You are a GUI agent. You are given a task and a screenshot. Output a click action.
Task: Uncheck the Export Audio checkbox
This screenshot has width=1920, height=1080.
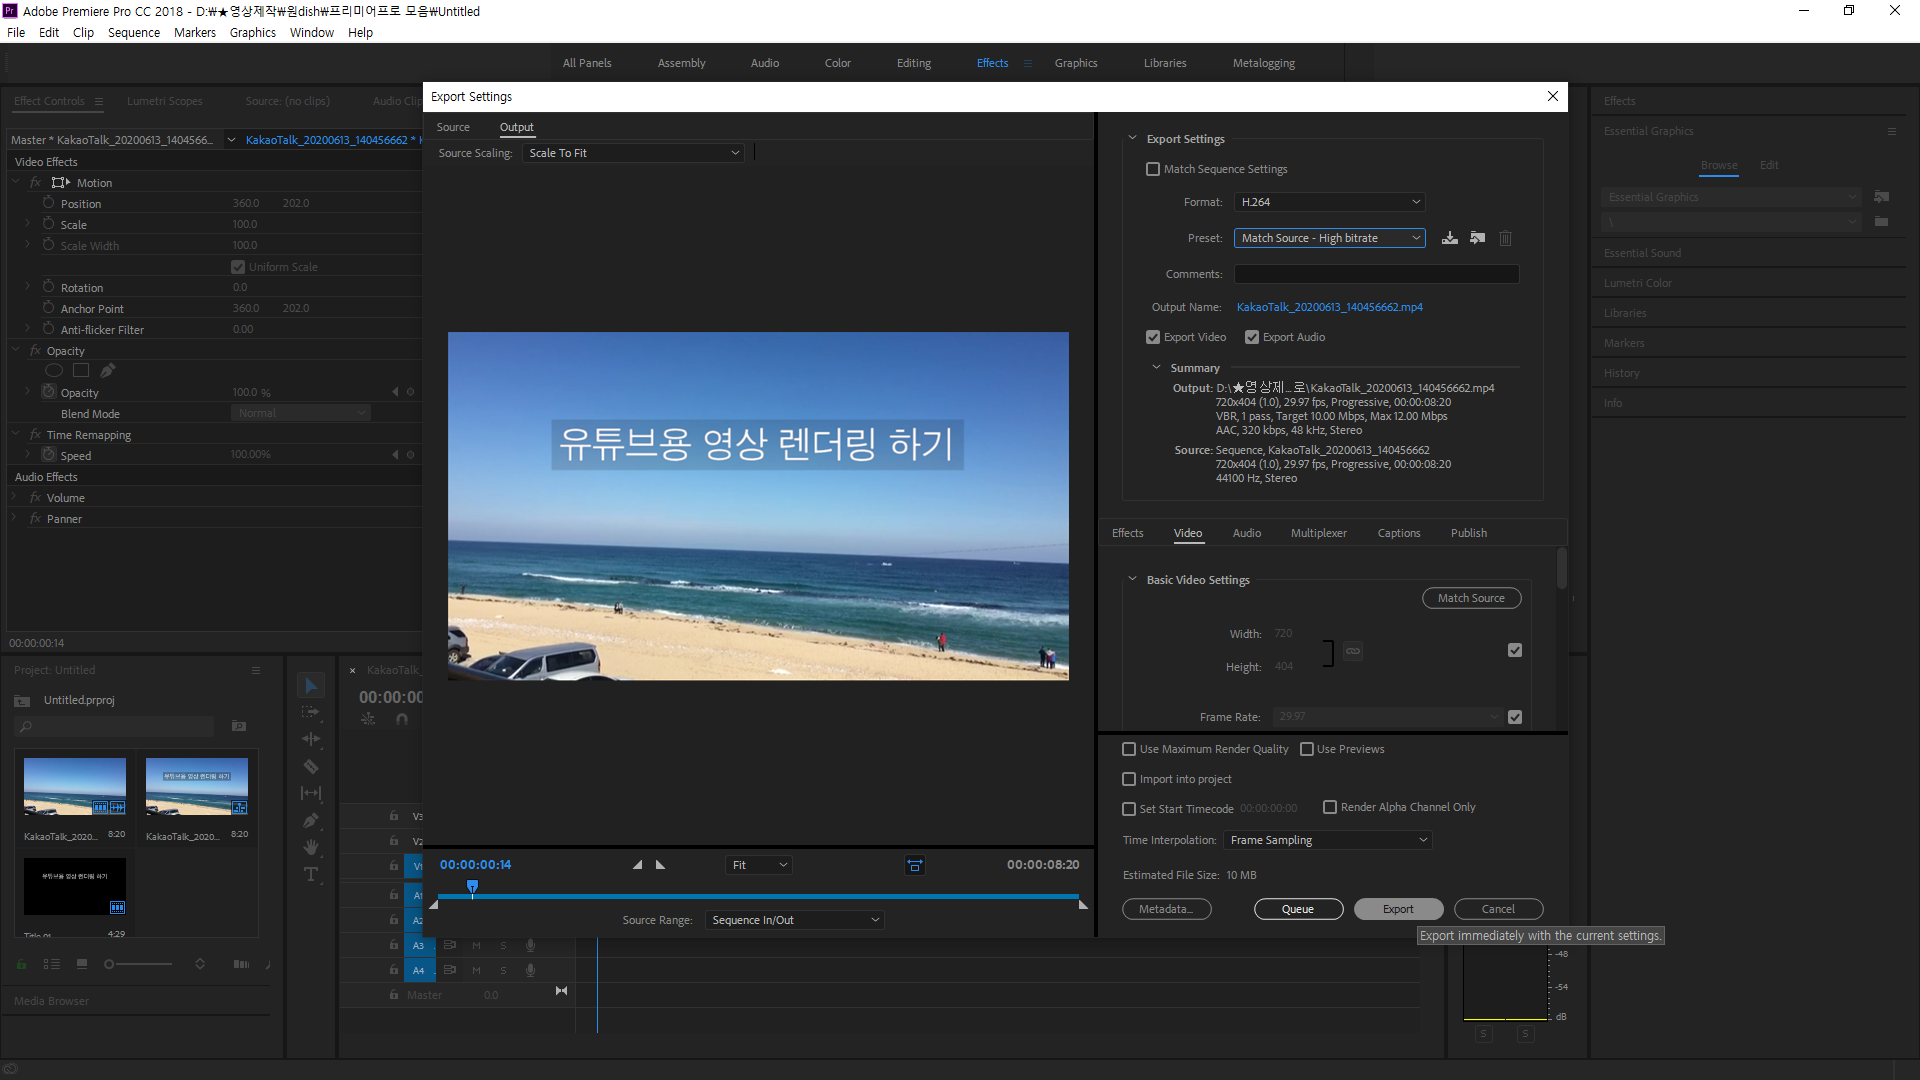click(1251, 337)
